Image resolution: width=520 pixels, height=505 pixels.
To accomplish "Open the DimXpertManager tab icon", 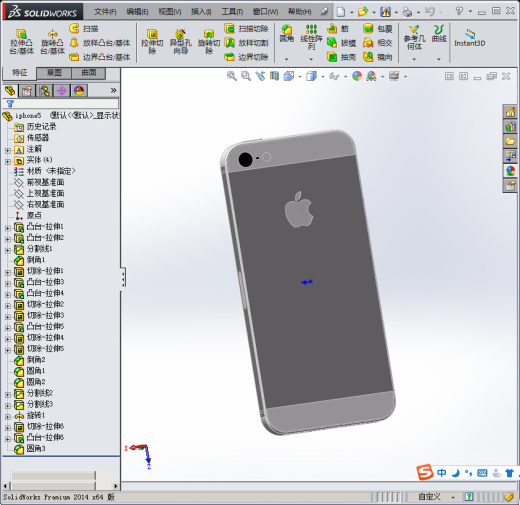I will click(62, 90).
